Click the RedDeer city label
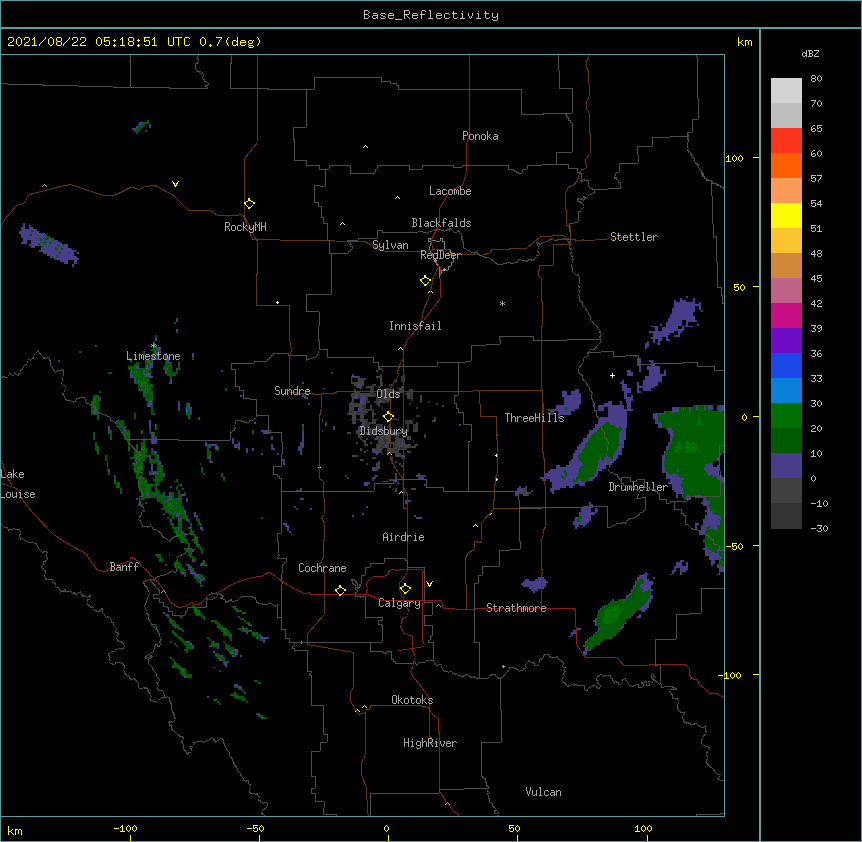 (440, 255)
